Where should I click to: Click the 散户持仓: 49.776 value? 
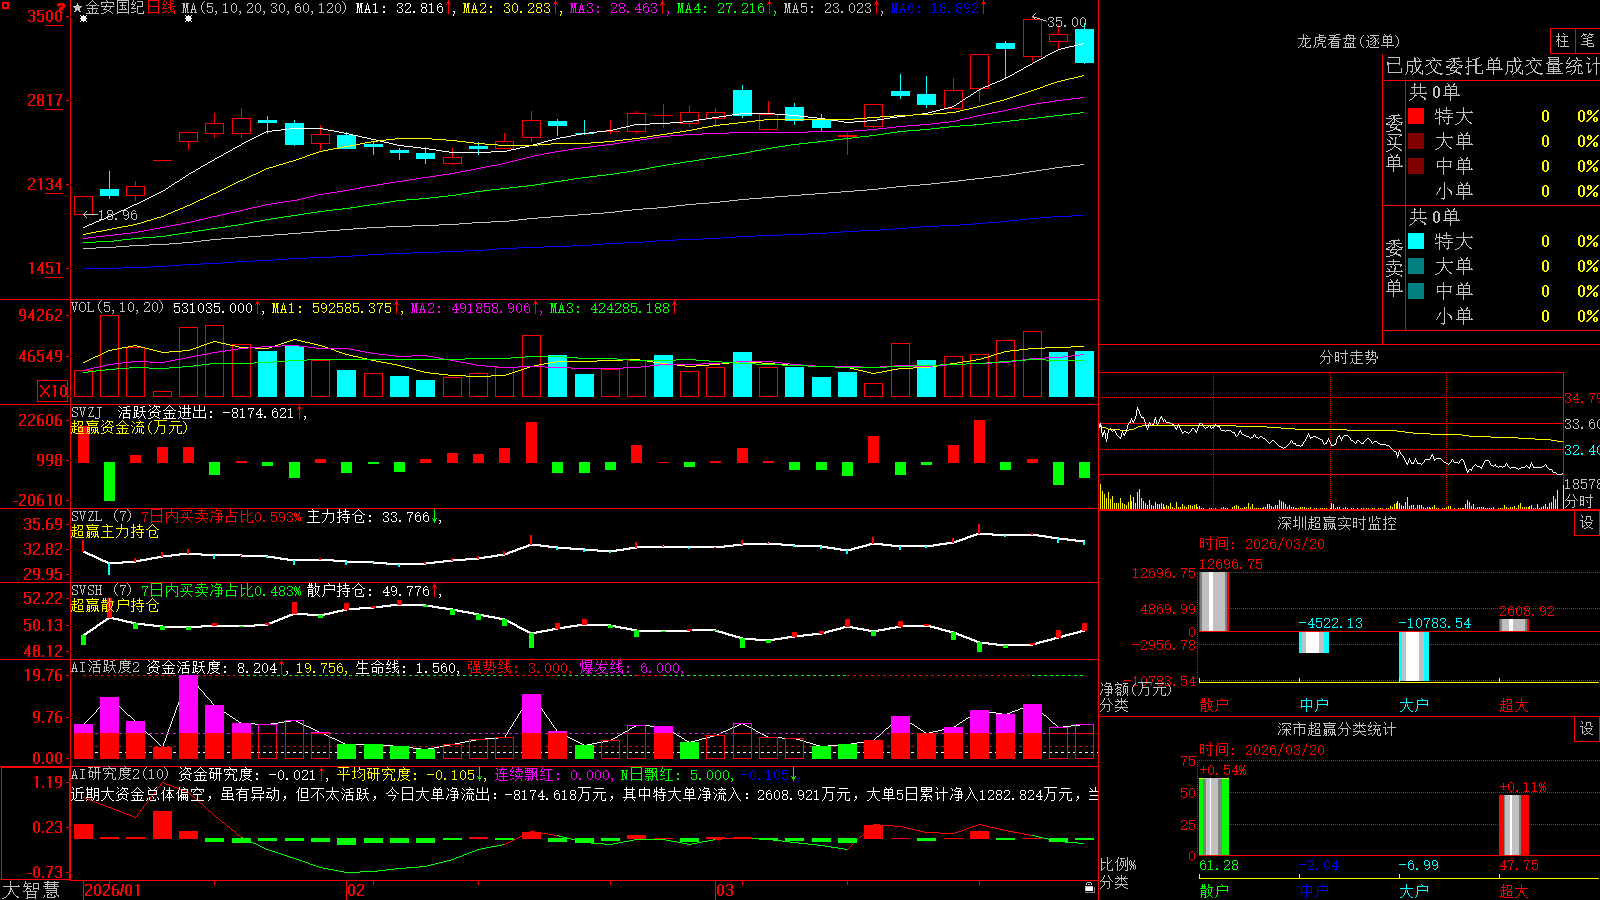tap(368, 591)
